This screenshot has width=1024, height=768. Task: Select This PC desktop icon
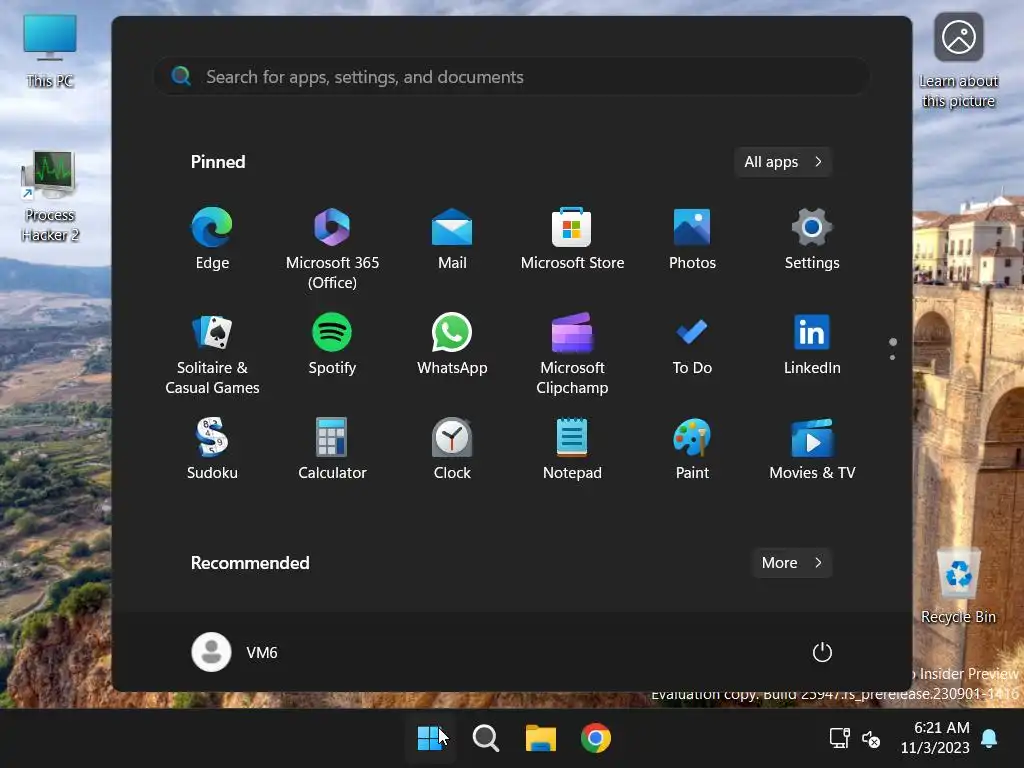click(x=50, y=51)
